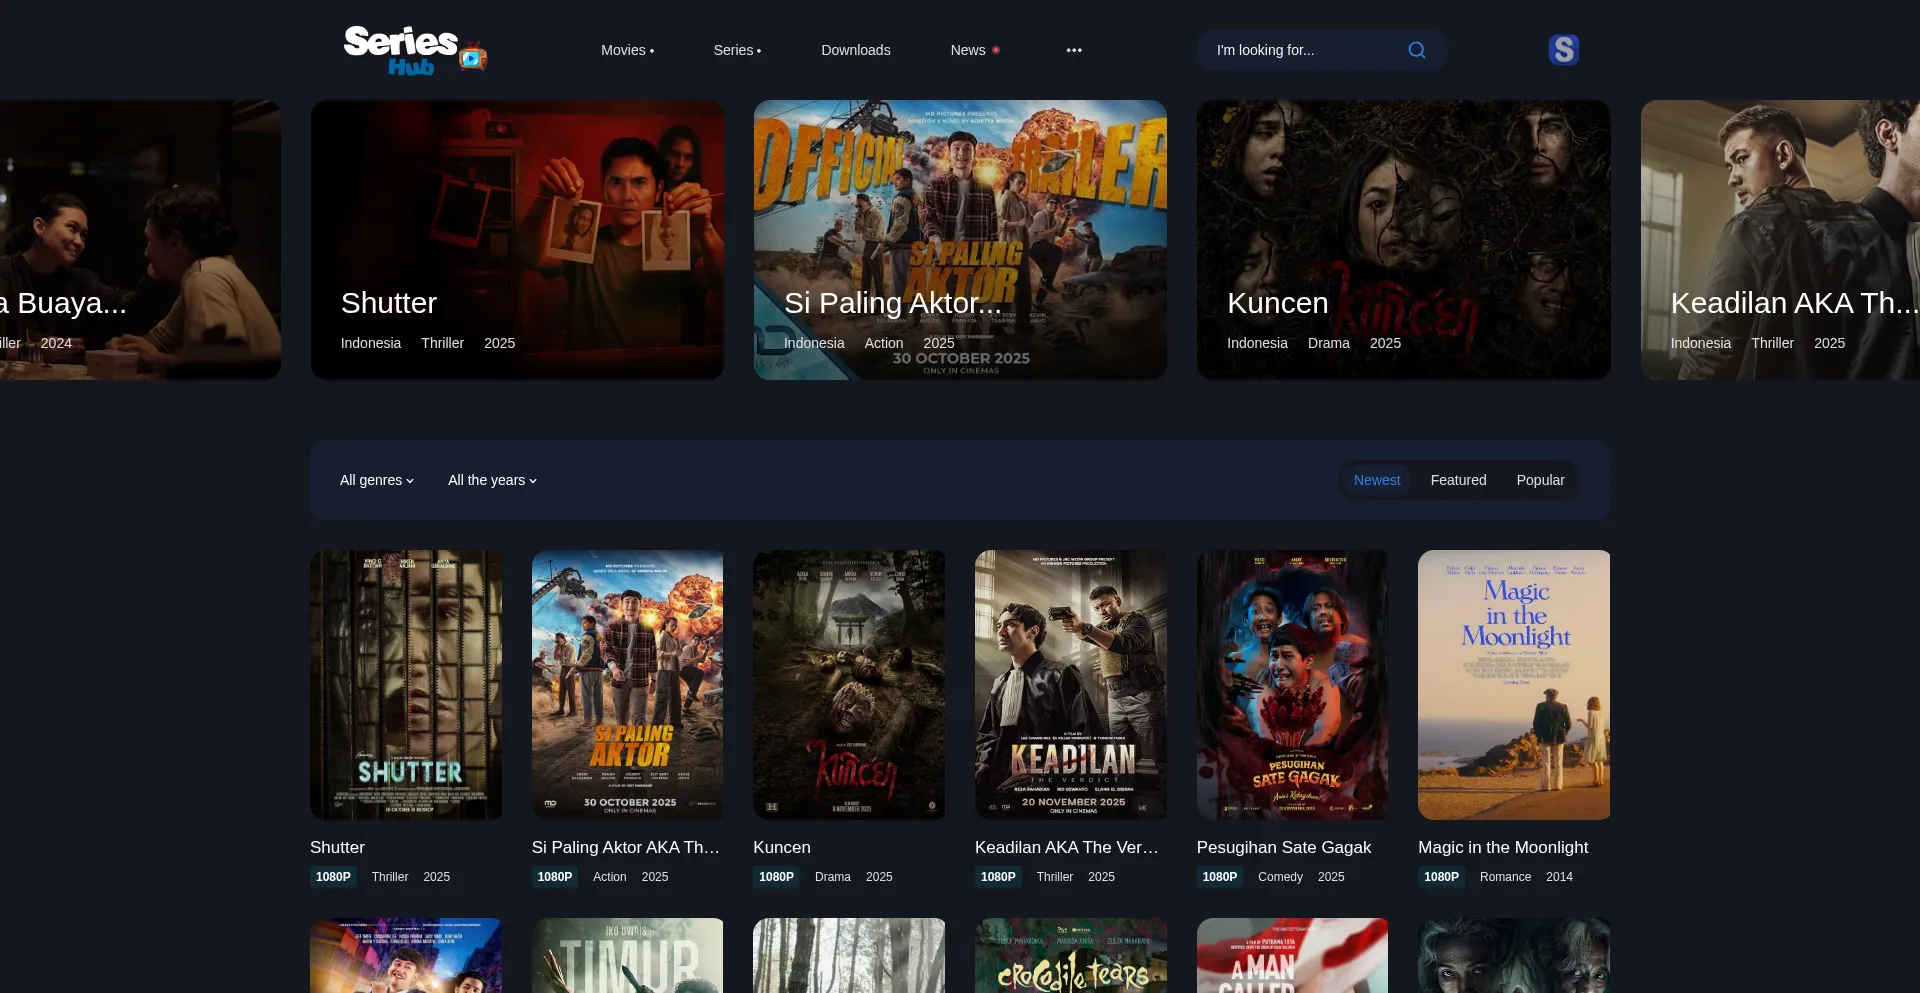Open the Magic in the Moonlight title link
1920x993 pixels.
click(x=1503, y=847)
